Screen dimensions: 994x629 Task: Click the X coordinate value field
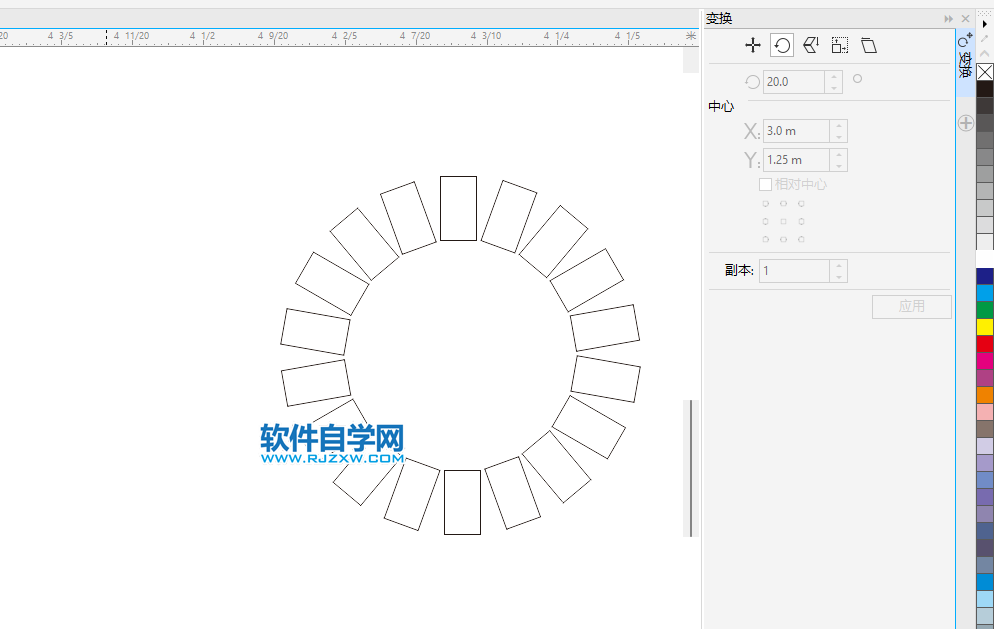pyautogui.click(x=795, y=131)
